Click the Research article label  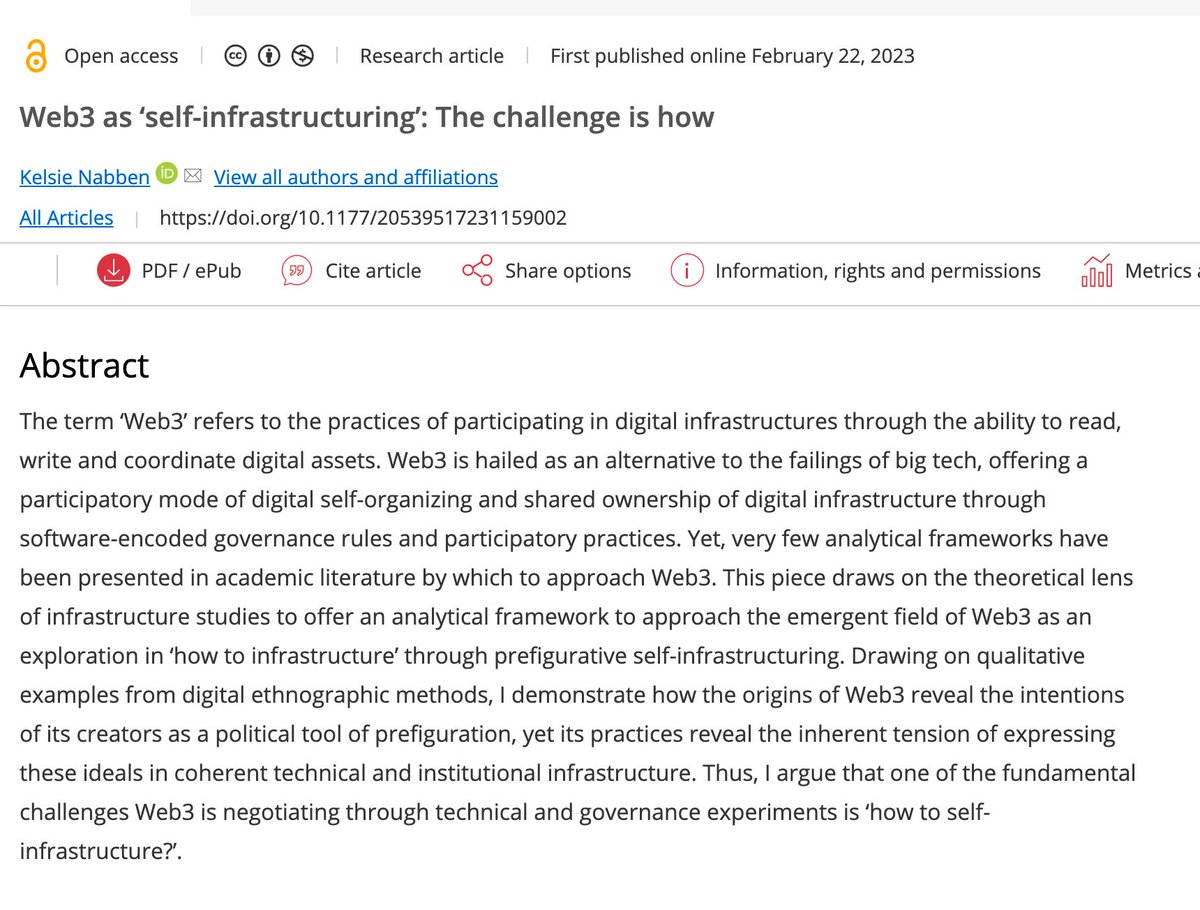click(432, 56)
